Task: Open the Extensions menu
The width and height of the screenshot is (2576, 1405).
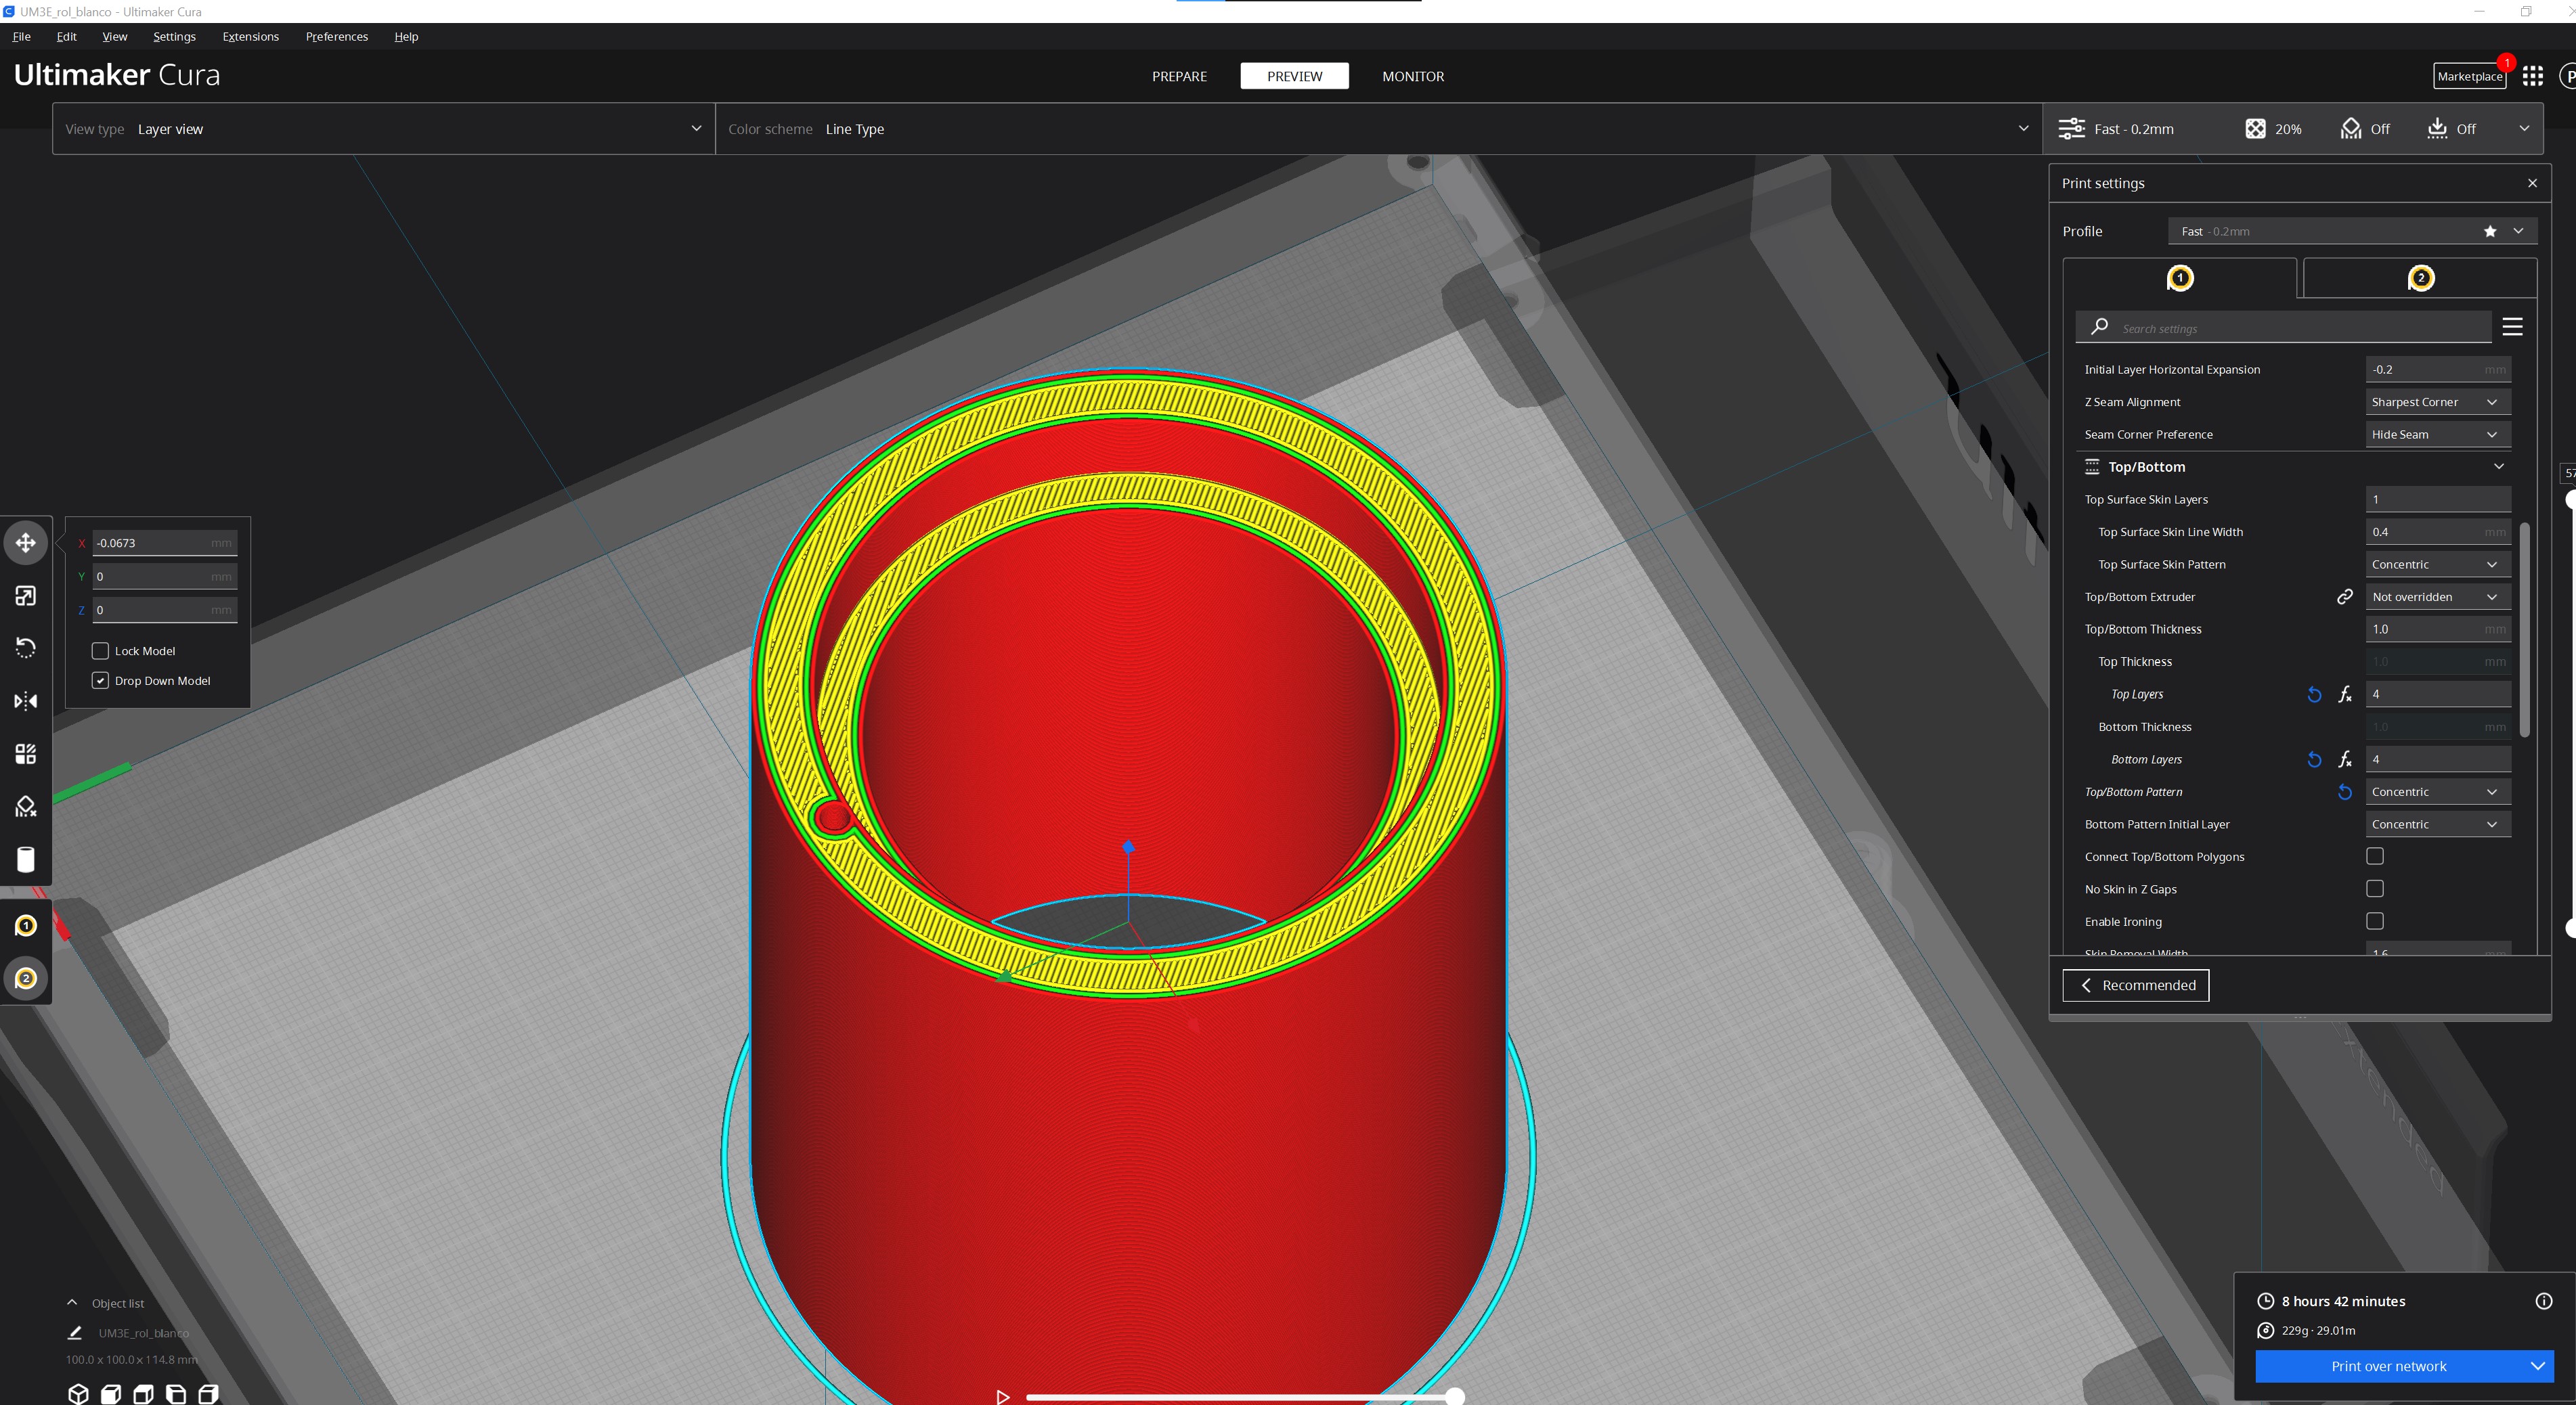Action: coord(250,36)
